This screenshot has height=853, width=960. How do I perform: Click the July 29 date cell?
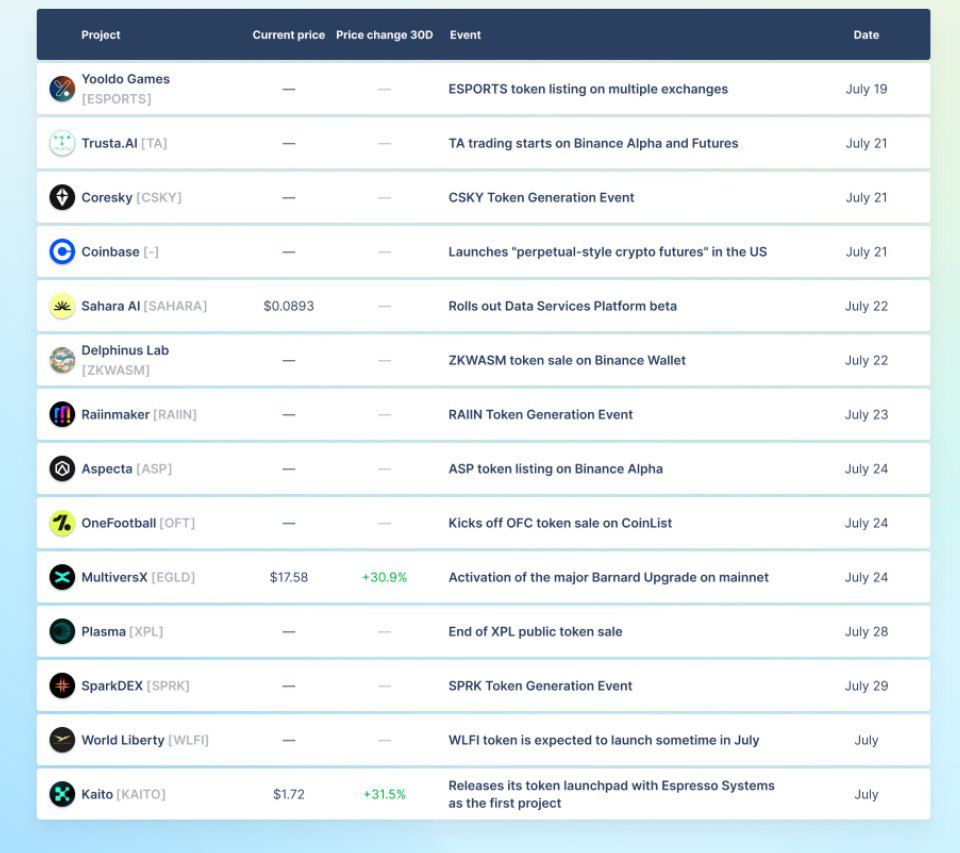[x=866, y=686]
